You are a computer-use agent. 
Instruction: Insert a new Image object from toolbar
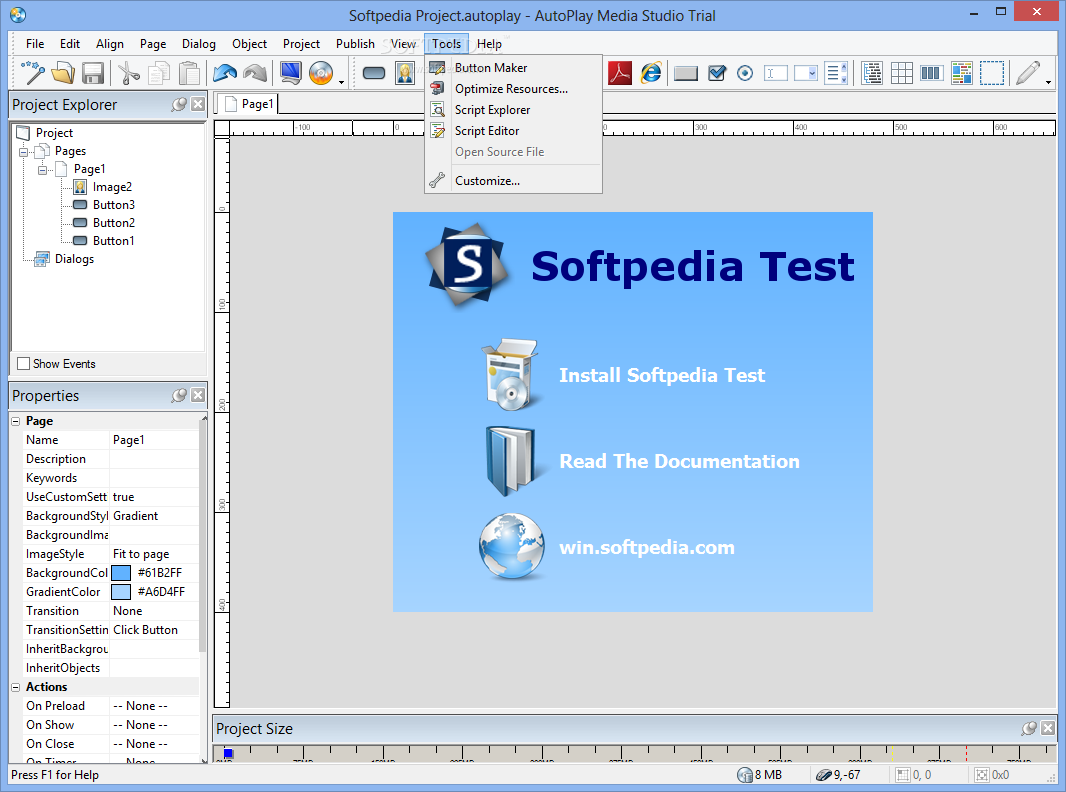[405, 73]
